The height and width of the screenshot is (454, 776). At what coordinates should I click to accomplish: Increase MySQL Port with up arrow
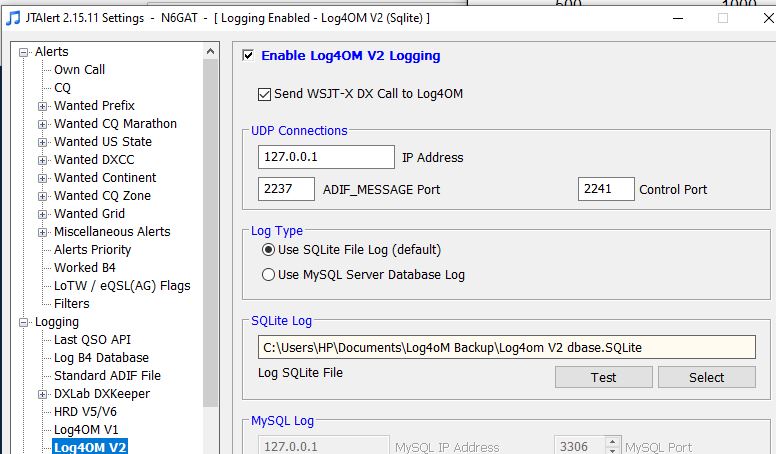pyautogui.click(x=612, y=441)
